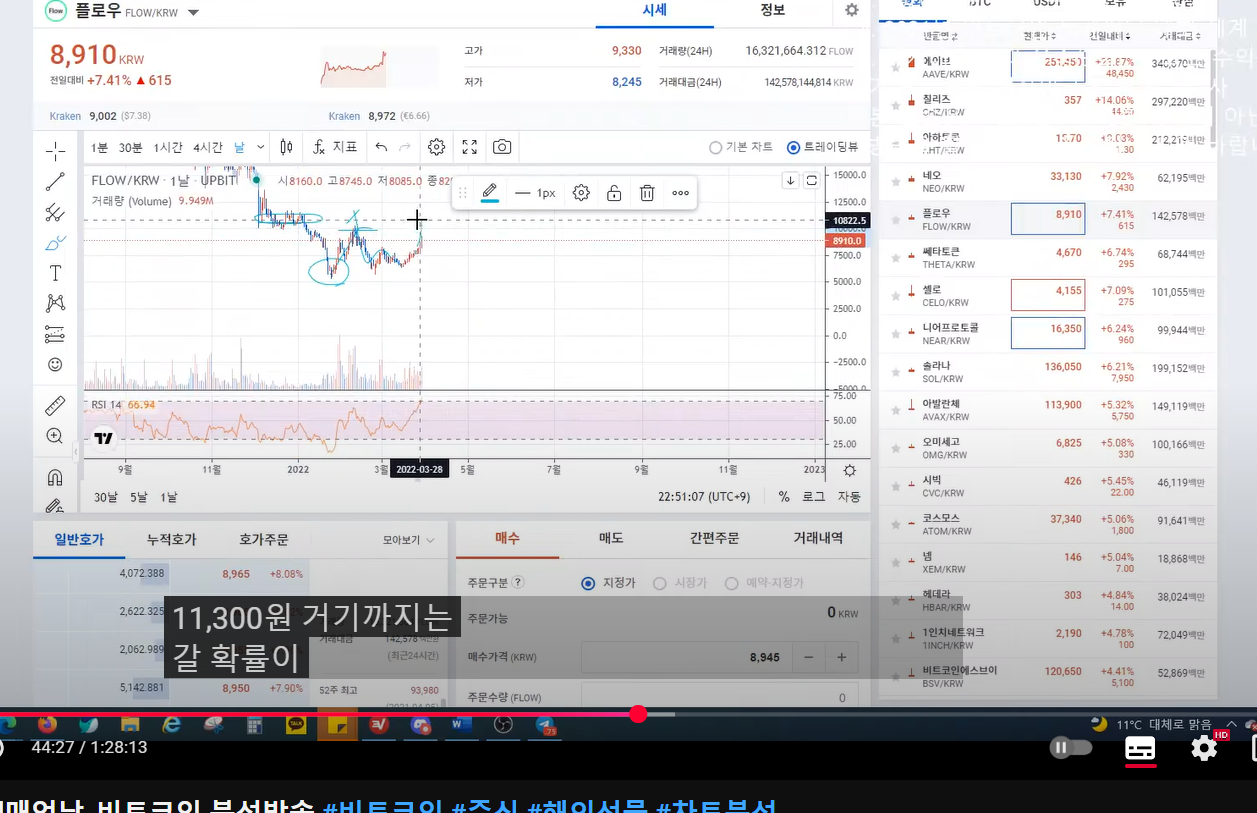Increase buy price with plus button
Screen dimensions: 1257x813
click(841, 657)
